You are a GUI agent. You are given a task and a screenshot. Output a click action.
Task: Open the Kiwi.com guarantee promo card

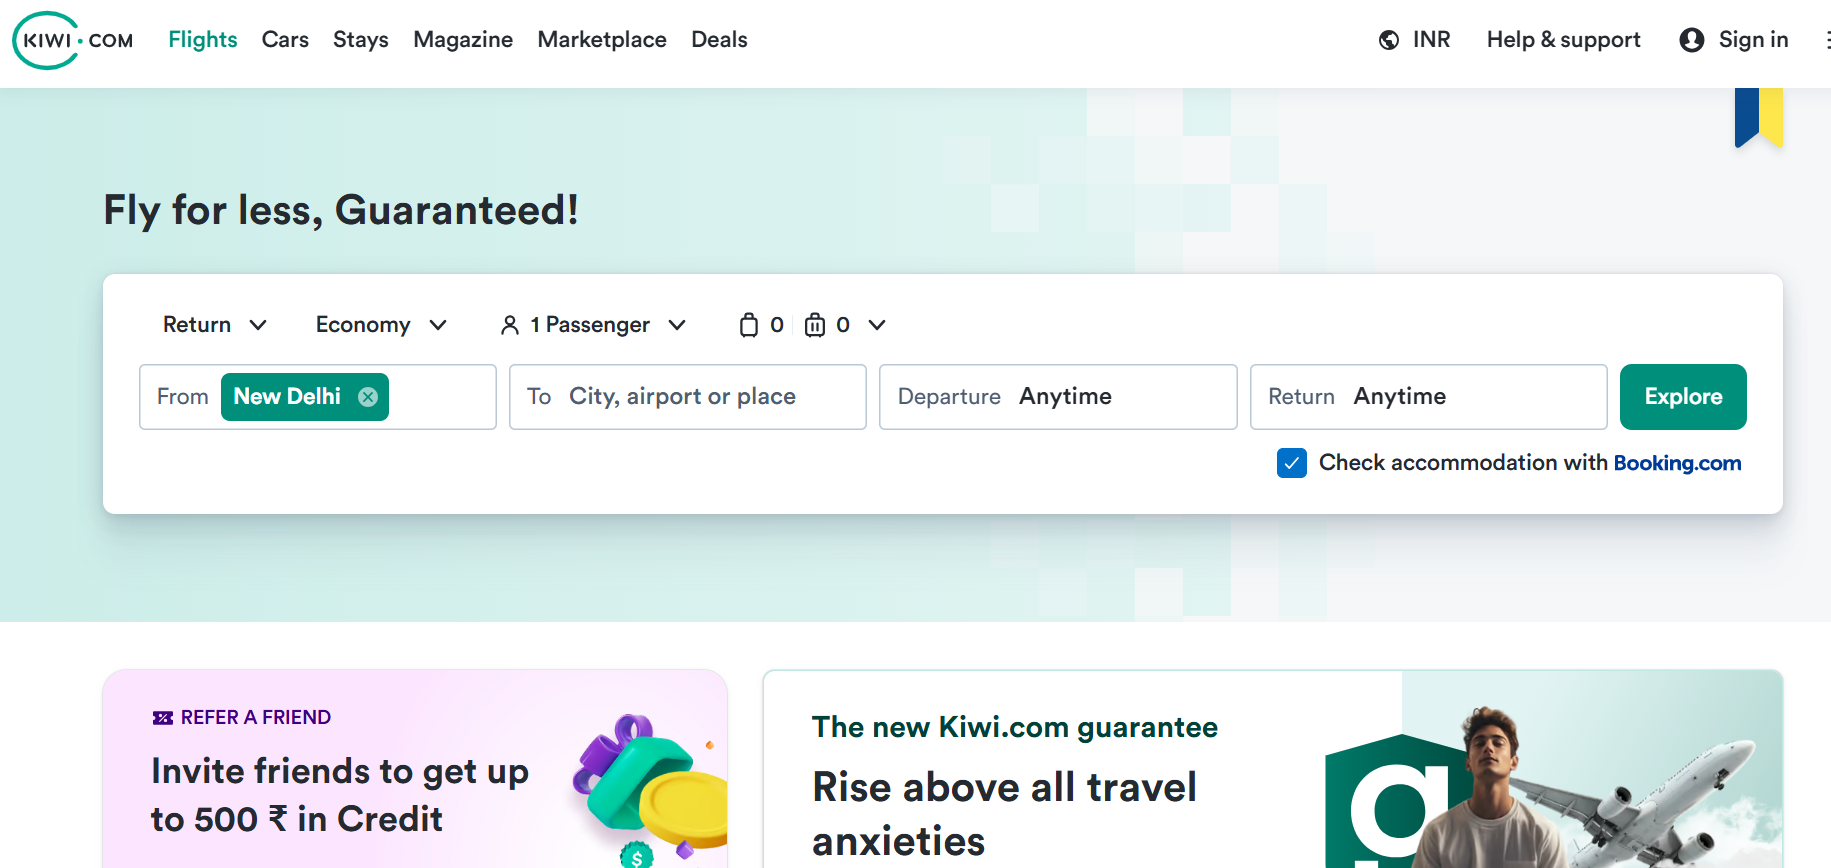[1272, 768]
